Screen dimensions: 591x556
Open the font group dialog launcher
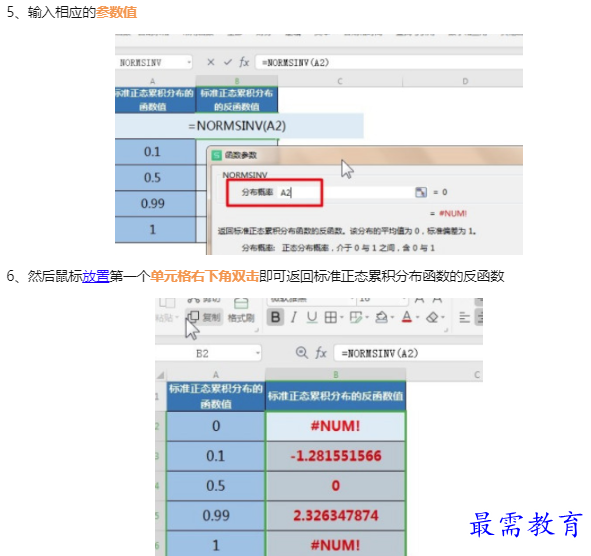446,330
